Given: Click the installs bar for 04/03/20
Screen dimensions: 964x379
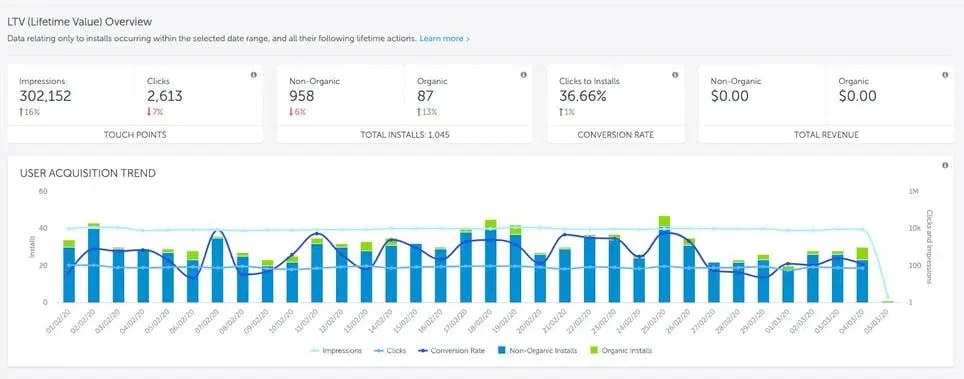Looking at the screenshot, I should point(863,275).
